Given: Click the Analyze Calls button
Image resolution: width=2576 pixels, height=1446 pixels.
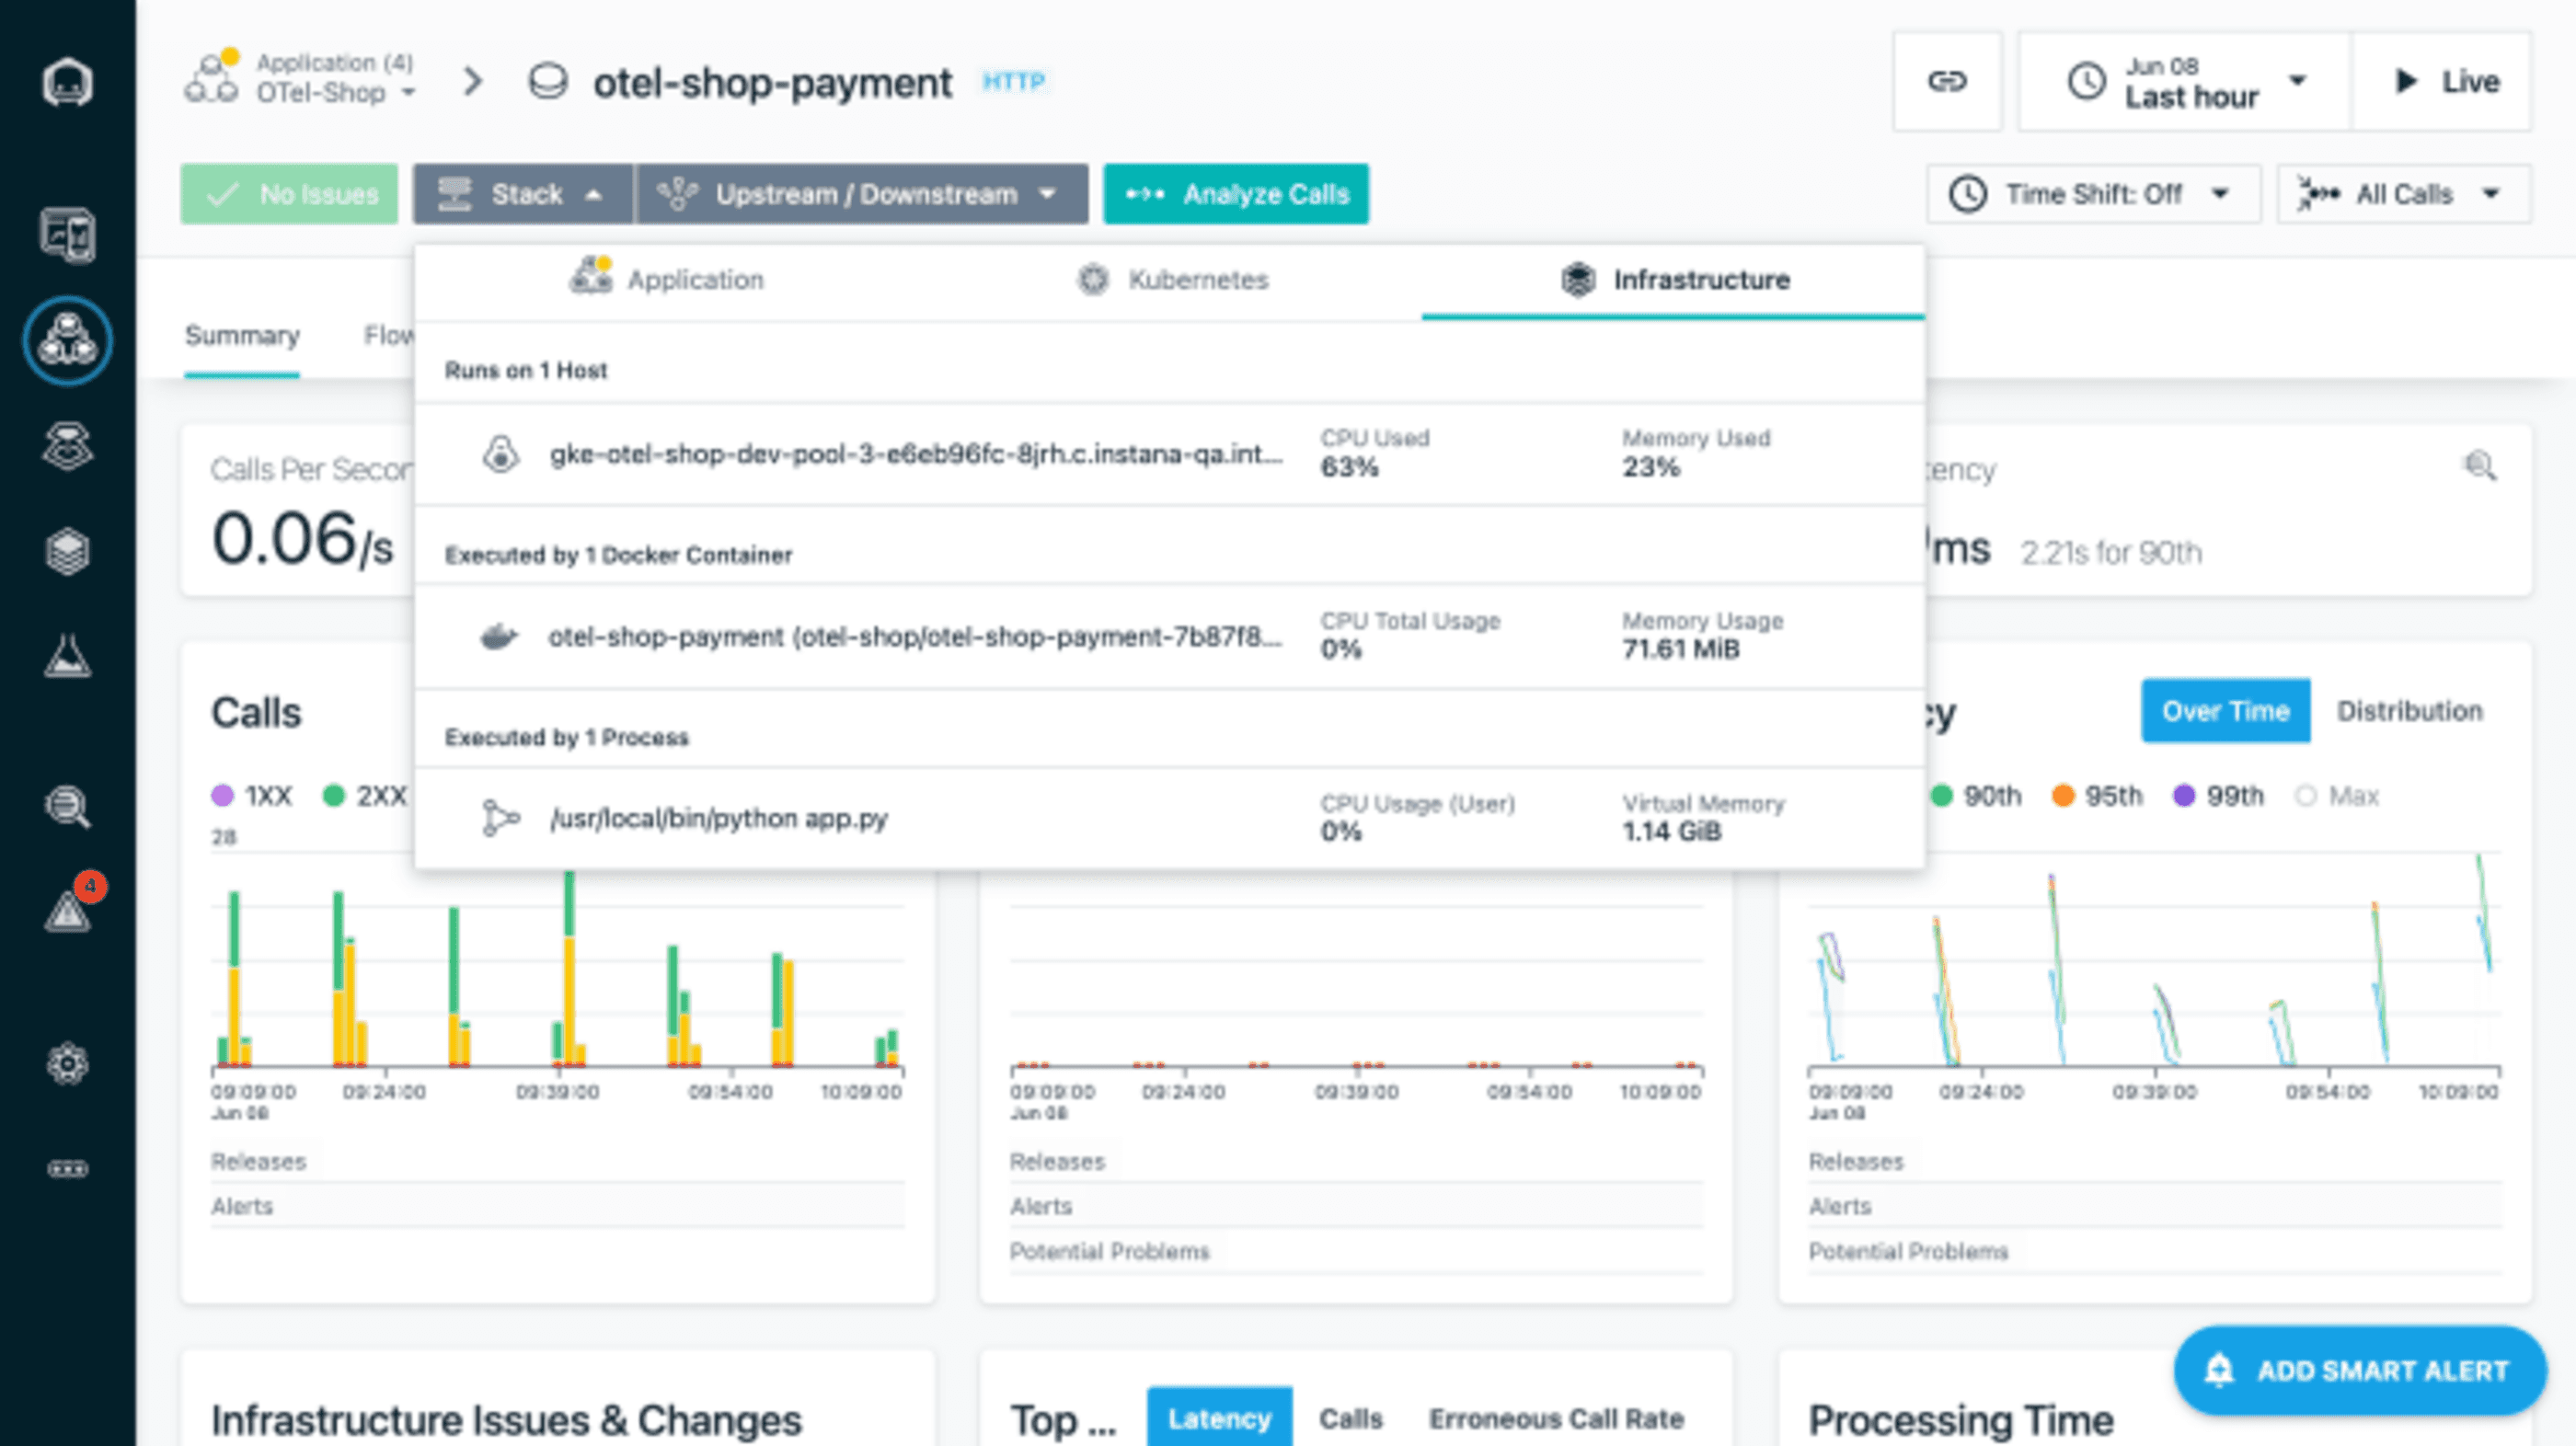Looking at the screenshot, I should pos(1236,194).
